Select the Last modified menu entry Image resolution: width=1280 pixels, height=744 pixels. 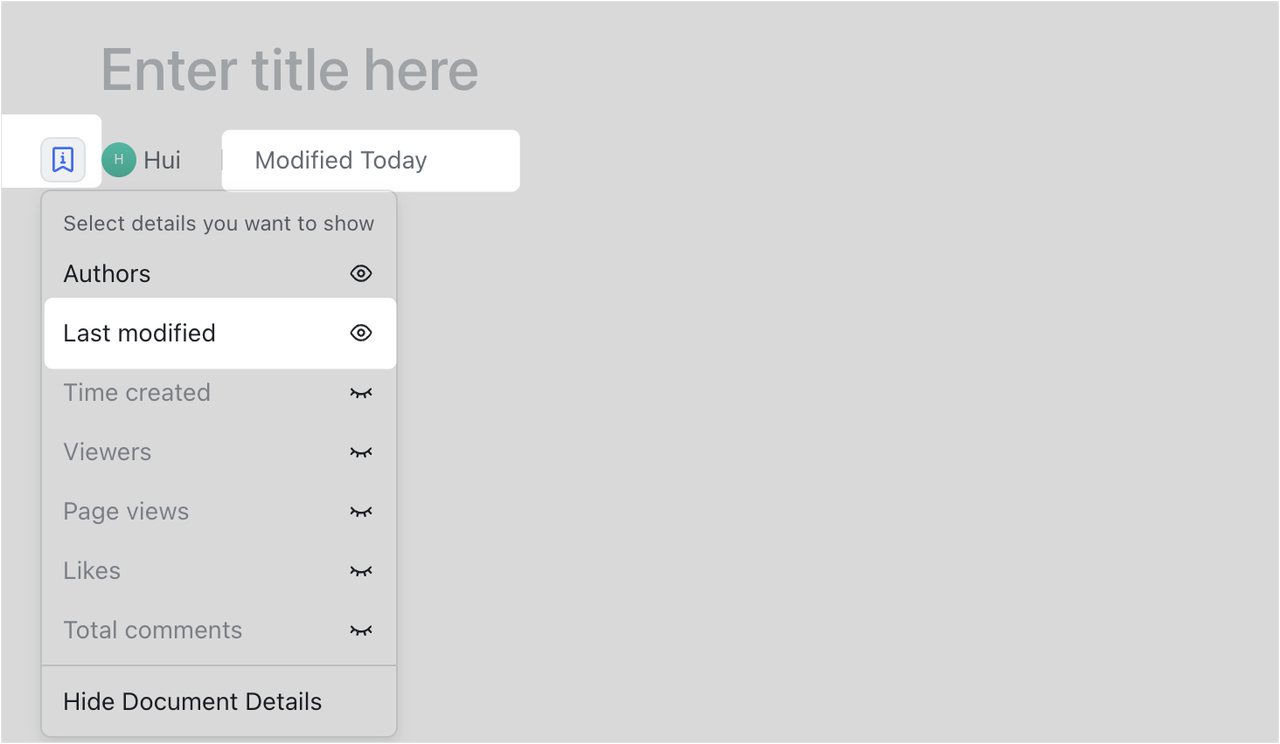139,333
